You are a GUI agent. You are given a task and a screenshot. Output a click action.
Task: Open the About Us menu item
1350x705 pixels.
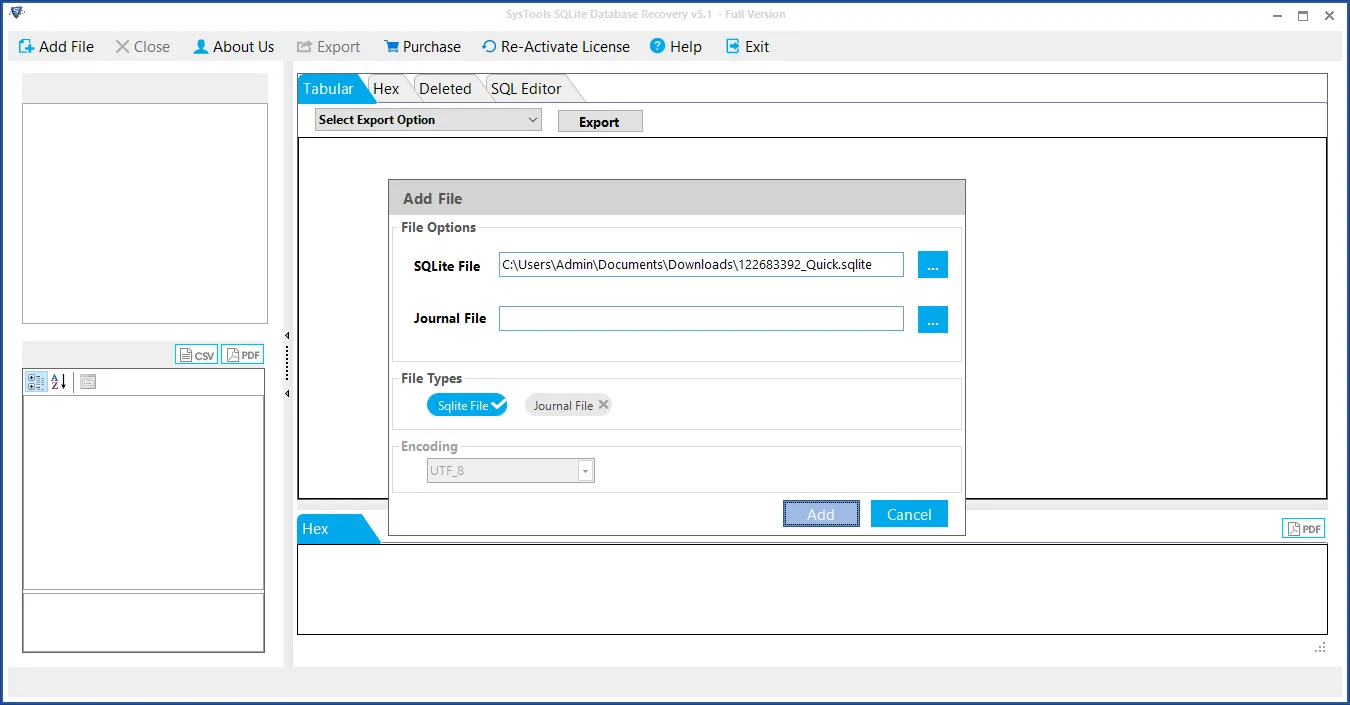234,46
